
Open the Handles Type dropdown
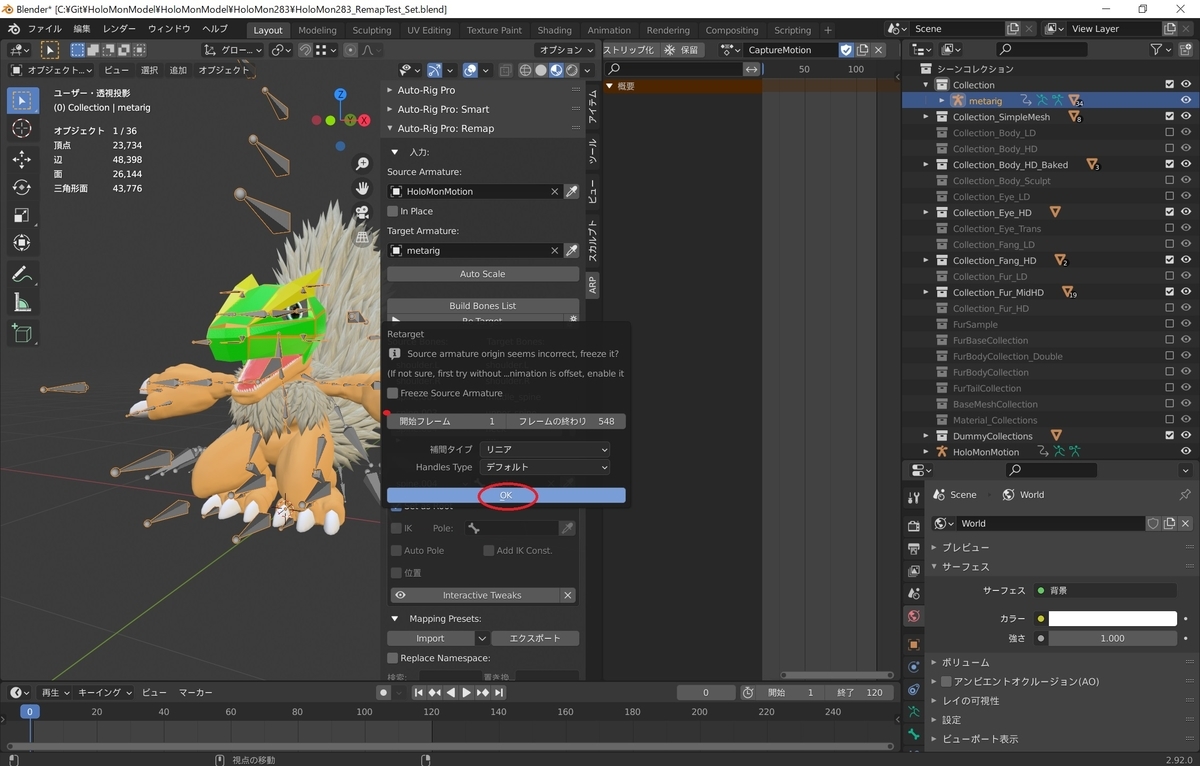point(545,467)
